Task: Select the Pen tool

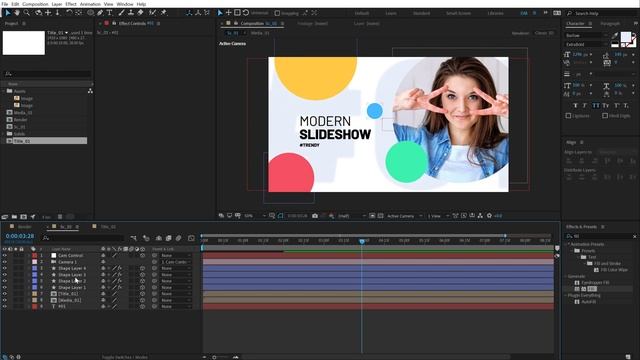Action: pos(100,13)
